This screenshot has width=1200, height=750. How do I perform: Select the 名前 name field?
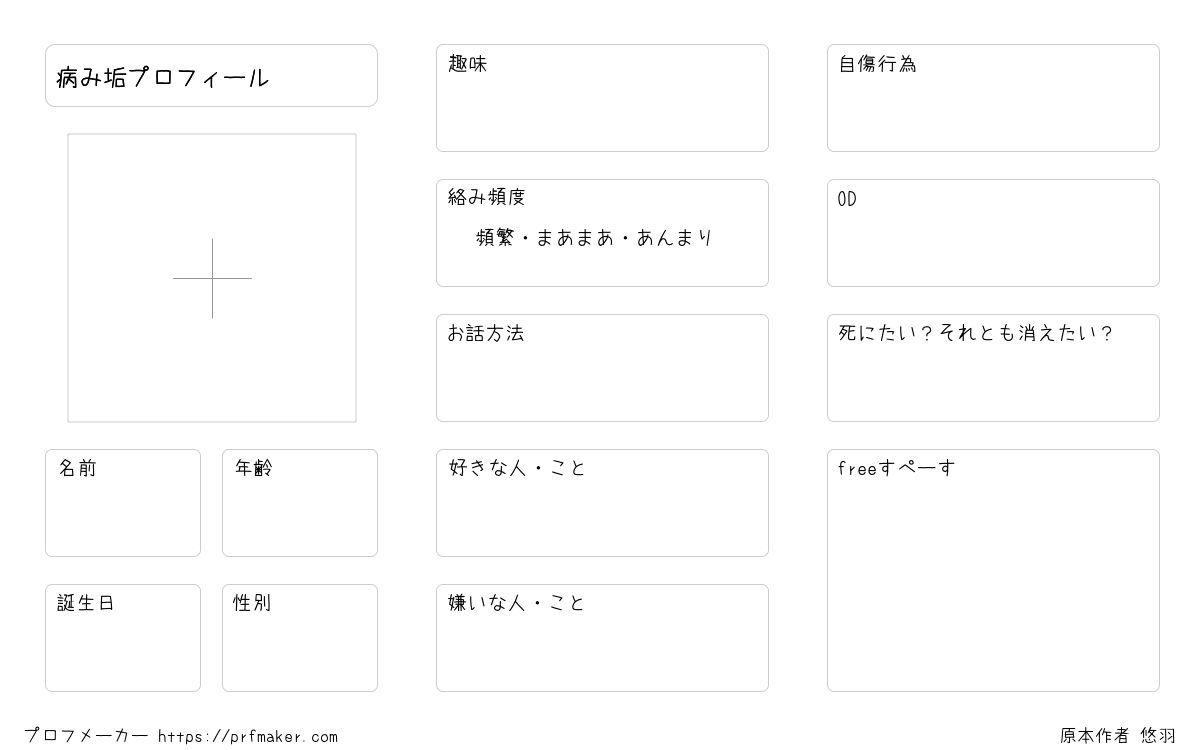pos(123,503)
